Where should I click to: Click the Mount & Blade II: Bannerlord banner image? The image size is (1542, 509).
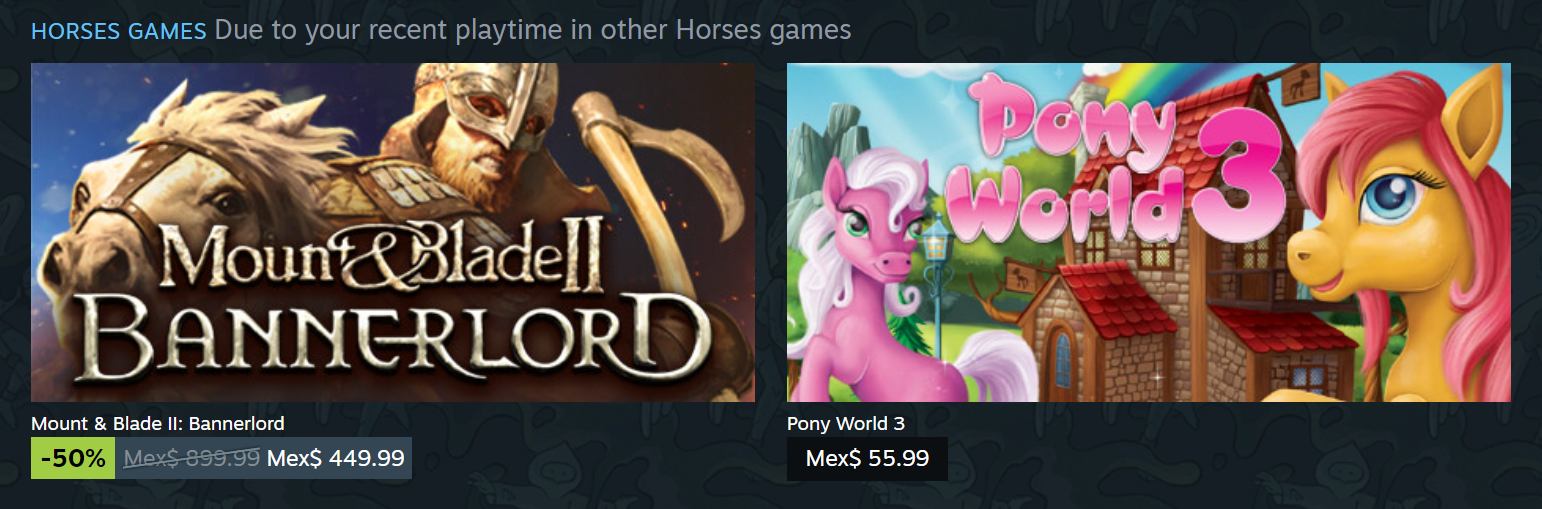click(x=393, y=232)
